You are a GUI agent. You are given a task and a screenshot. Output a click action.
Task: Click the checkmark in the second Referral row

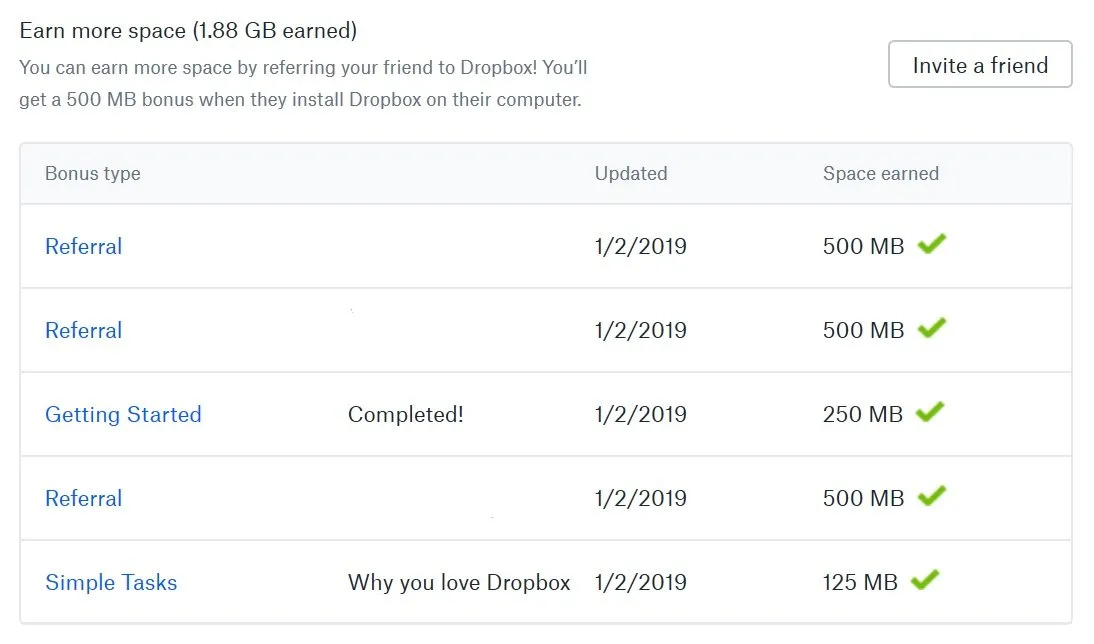coord(931,328)
